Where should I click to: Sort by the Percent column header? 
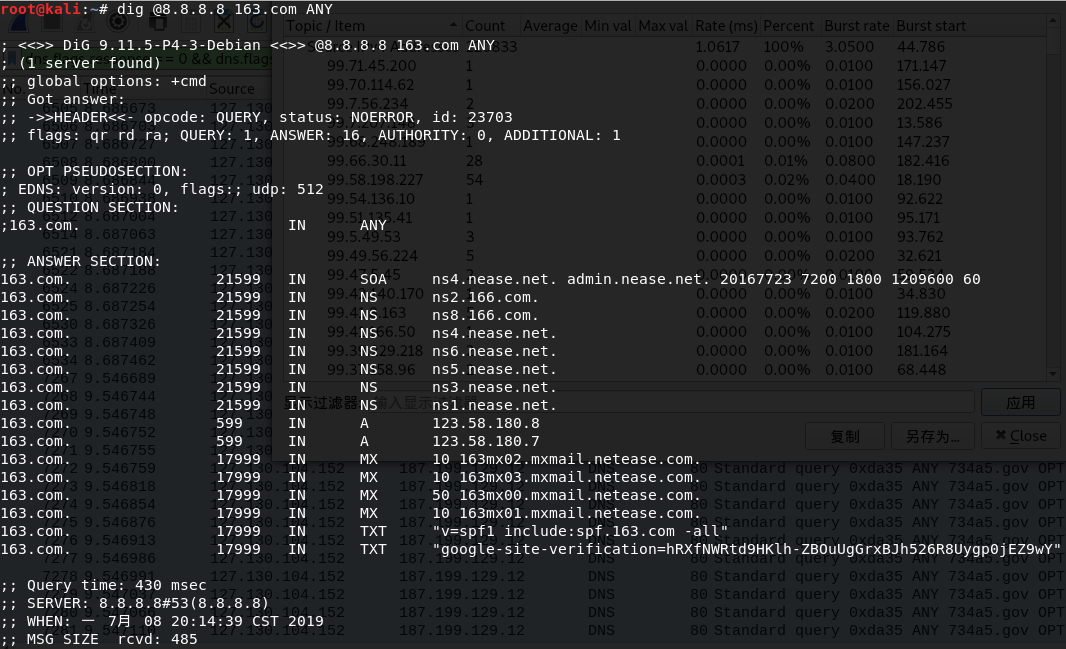[789, 26]
